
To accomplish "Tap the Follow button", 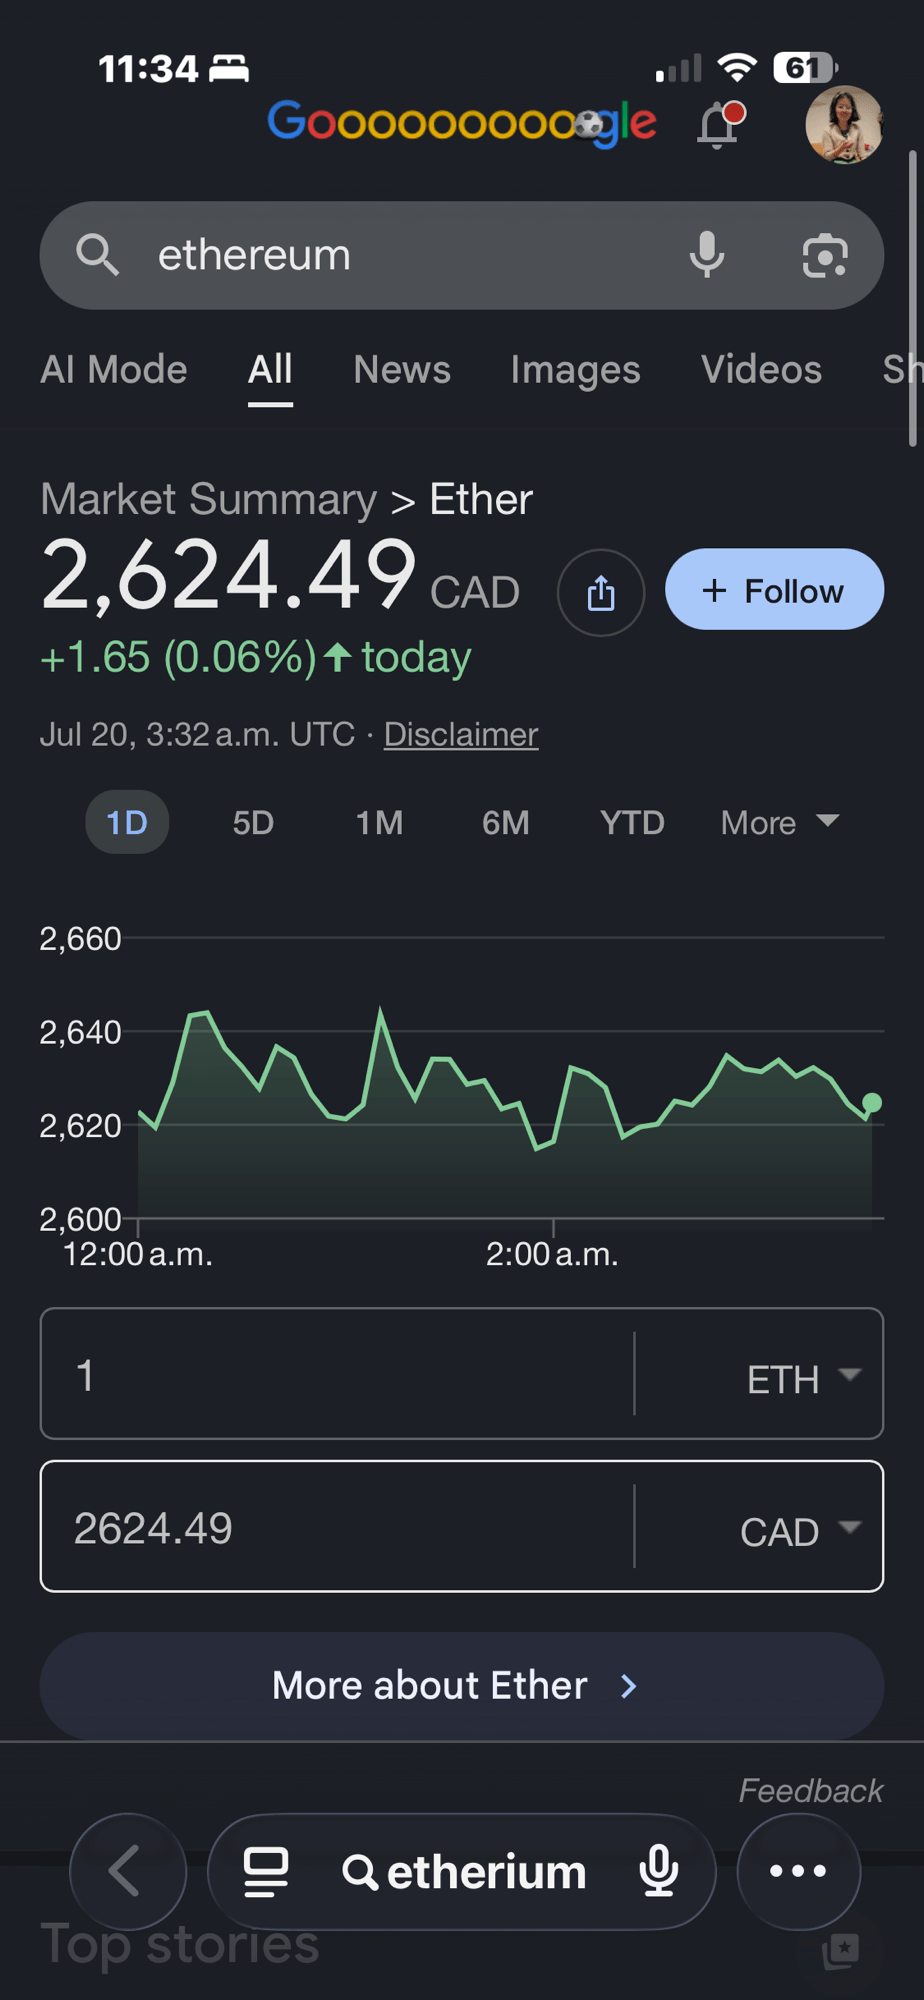I will pyautogui.click(x=774, y=589).
